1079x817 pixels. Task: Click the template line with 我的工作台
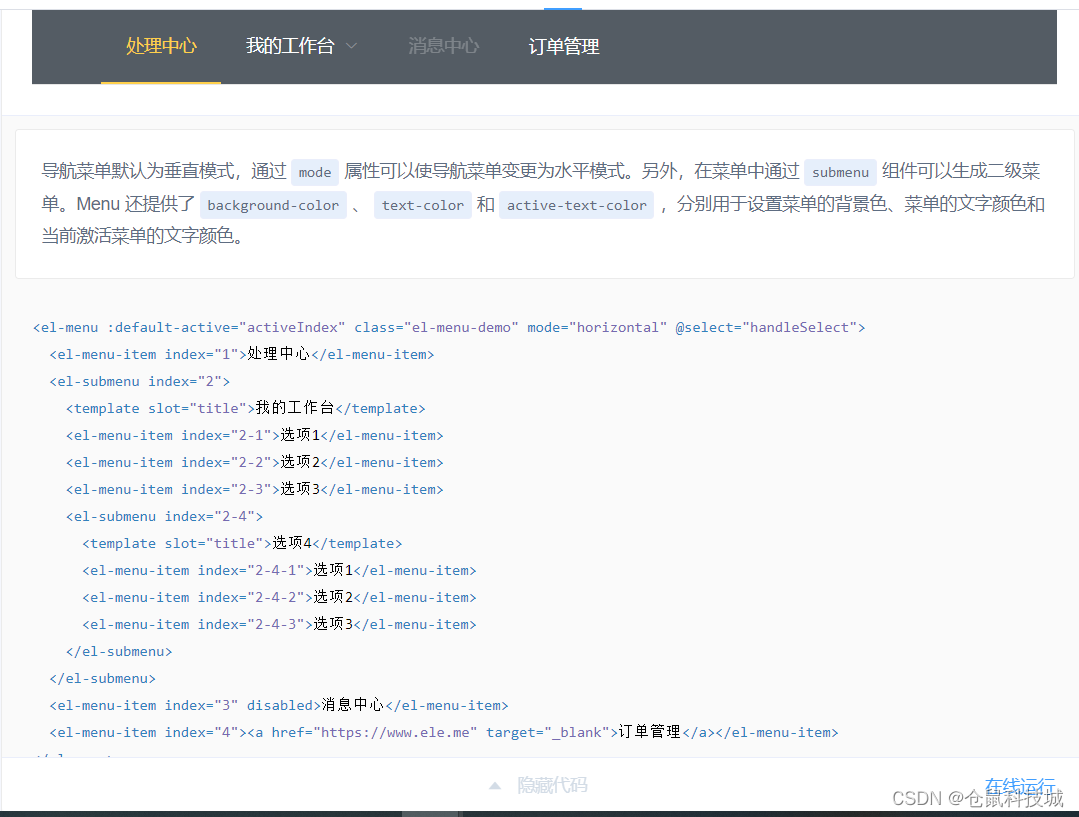pos(246,408)
